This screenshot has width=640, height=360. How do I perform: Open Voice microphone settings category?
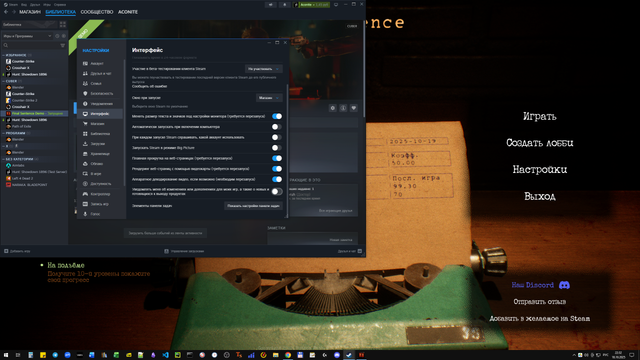point(85,214)
